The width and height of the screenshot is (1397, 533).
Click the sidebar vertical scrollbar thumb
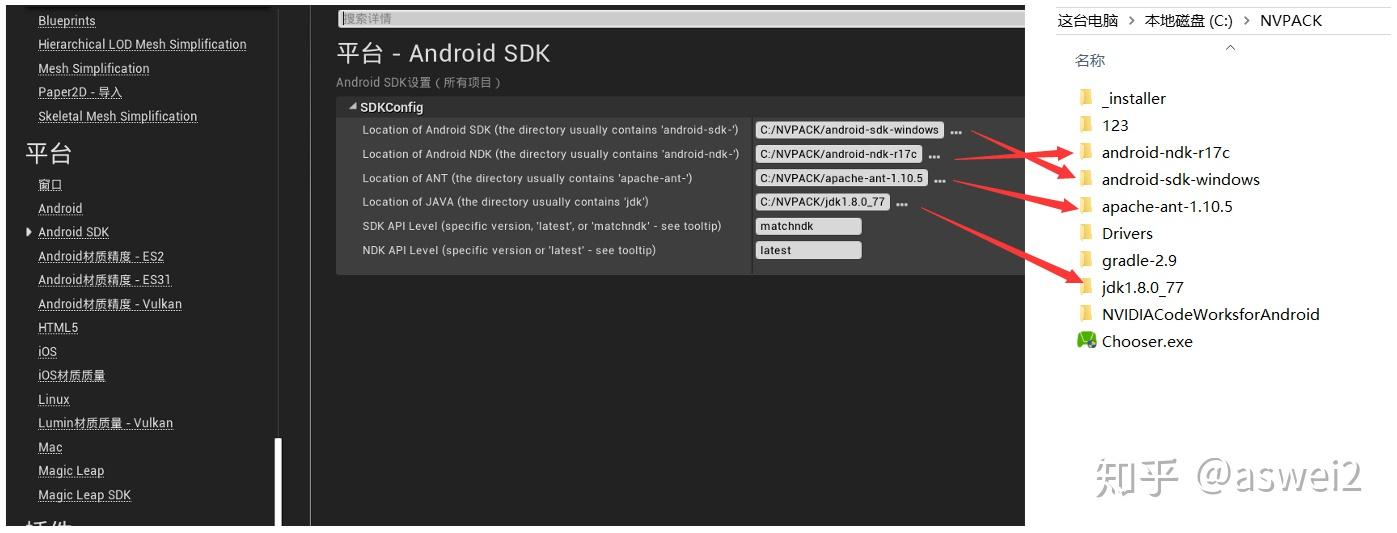click(x=278, y=482)
